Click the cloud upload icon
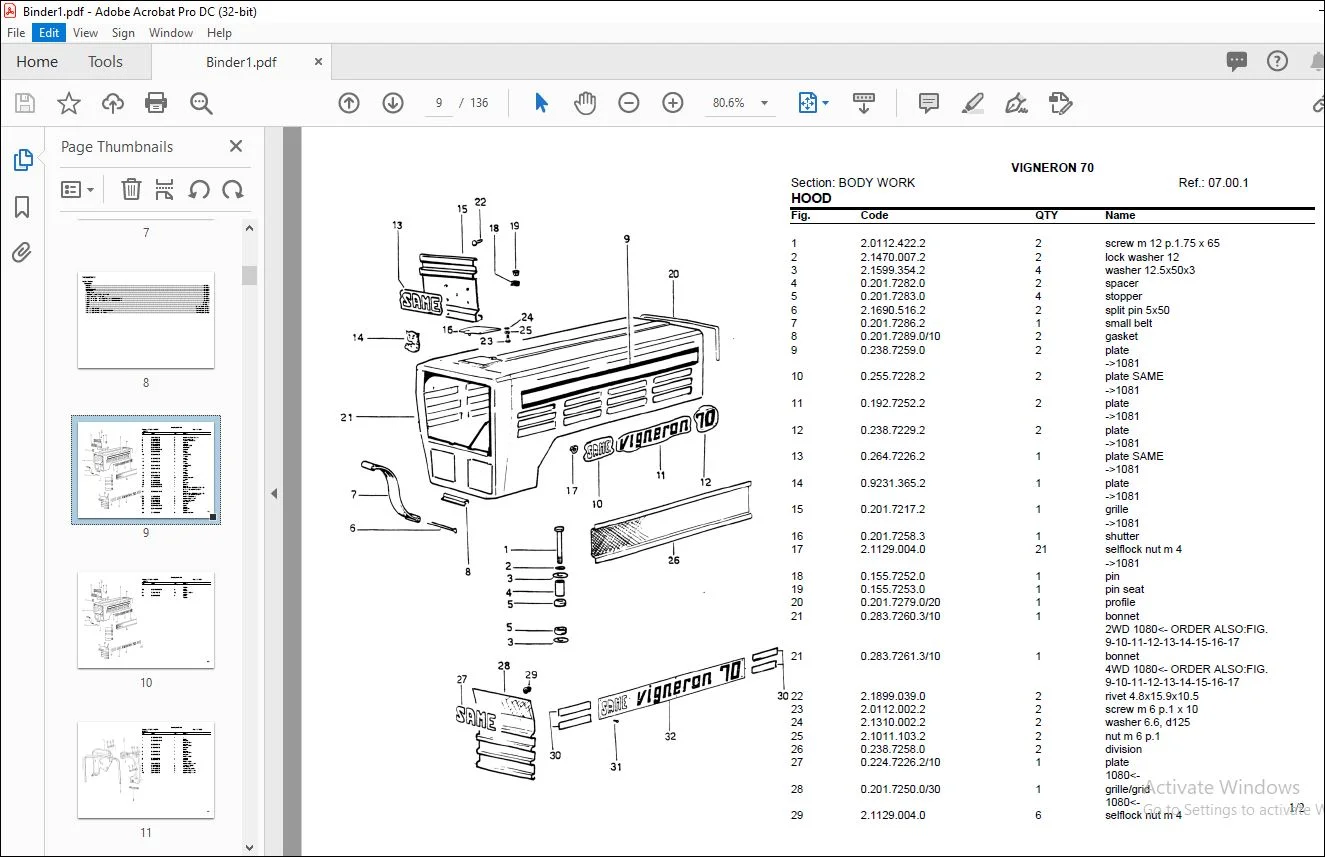 113,103
